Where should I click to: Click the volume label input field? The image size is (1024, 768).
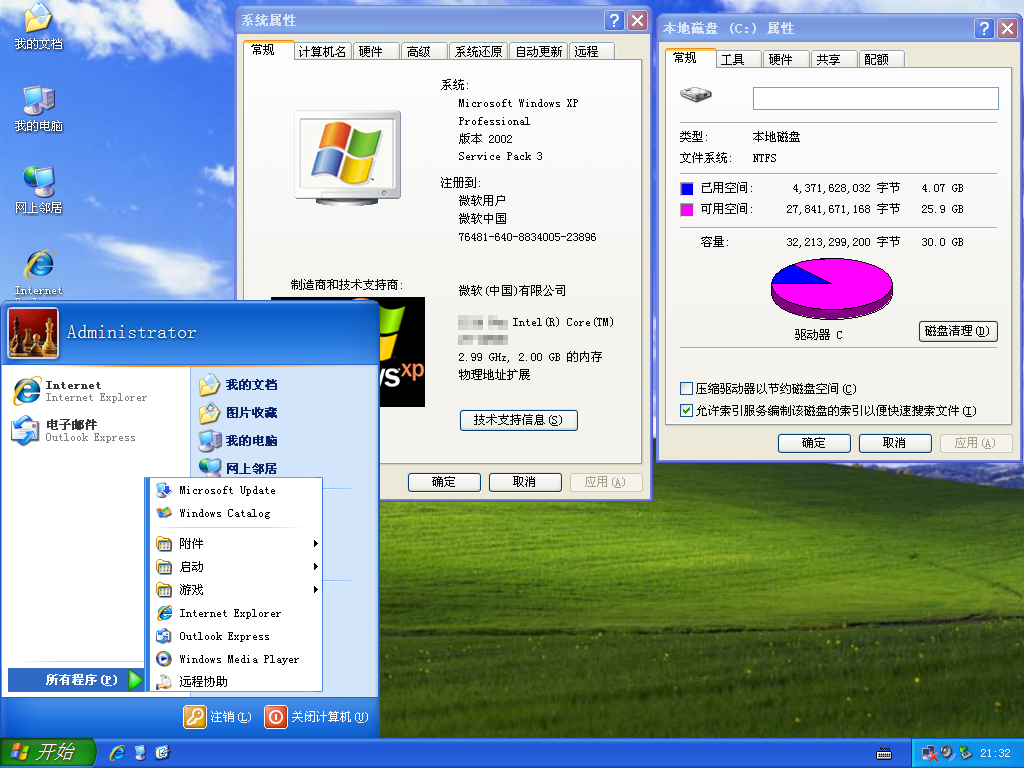875,98
